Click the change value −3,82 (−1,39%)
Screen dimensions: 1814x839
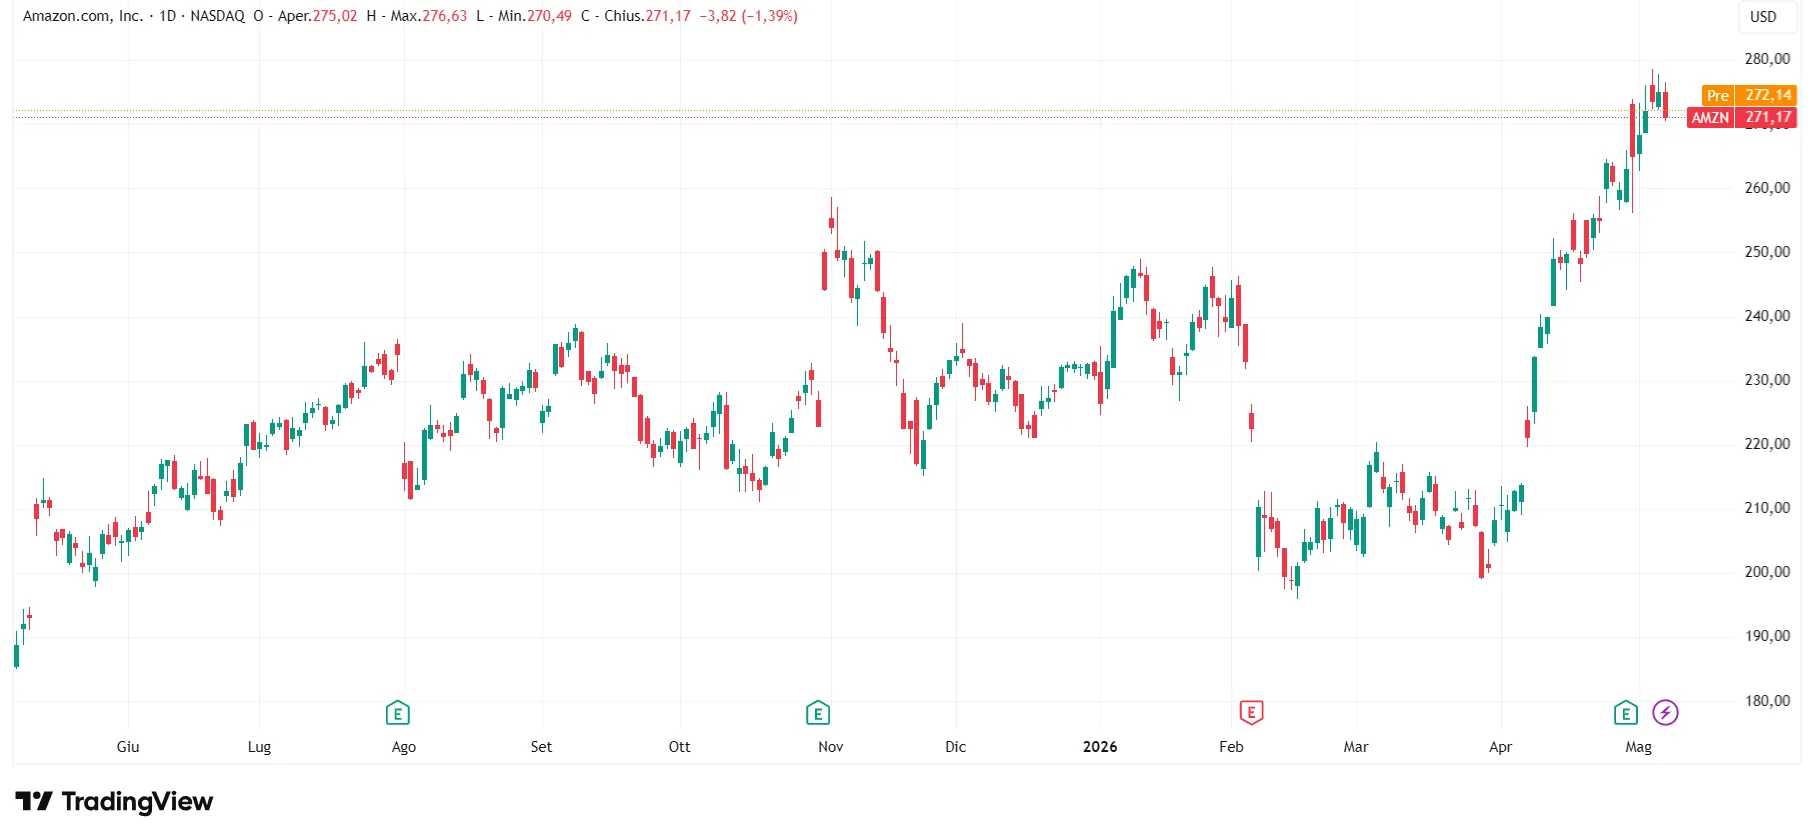tap(748, 16)
